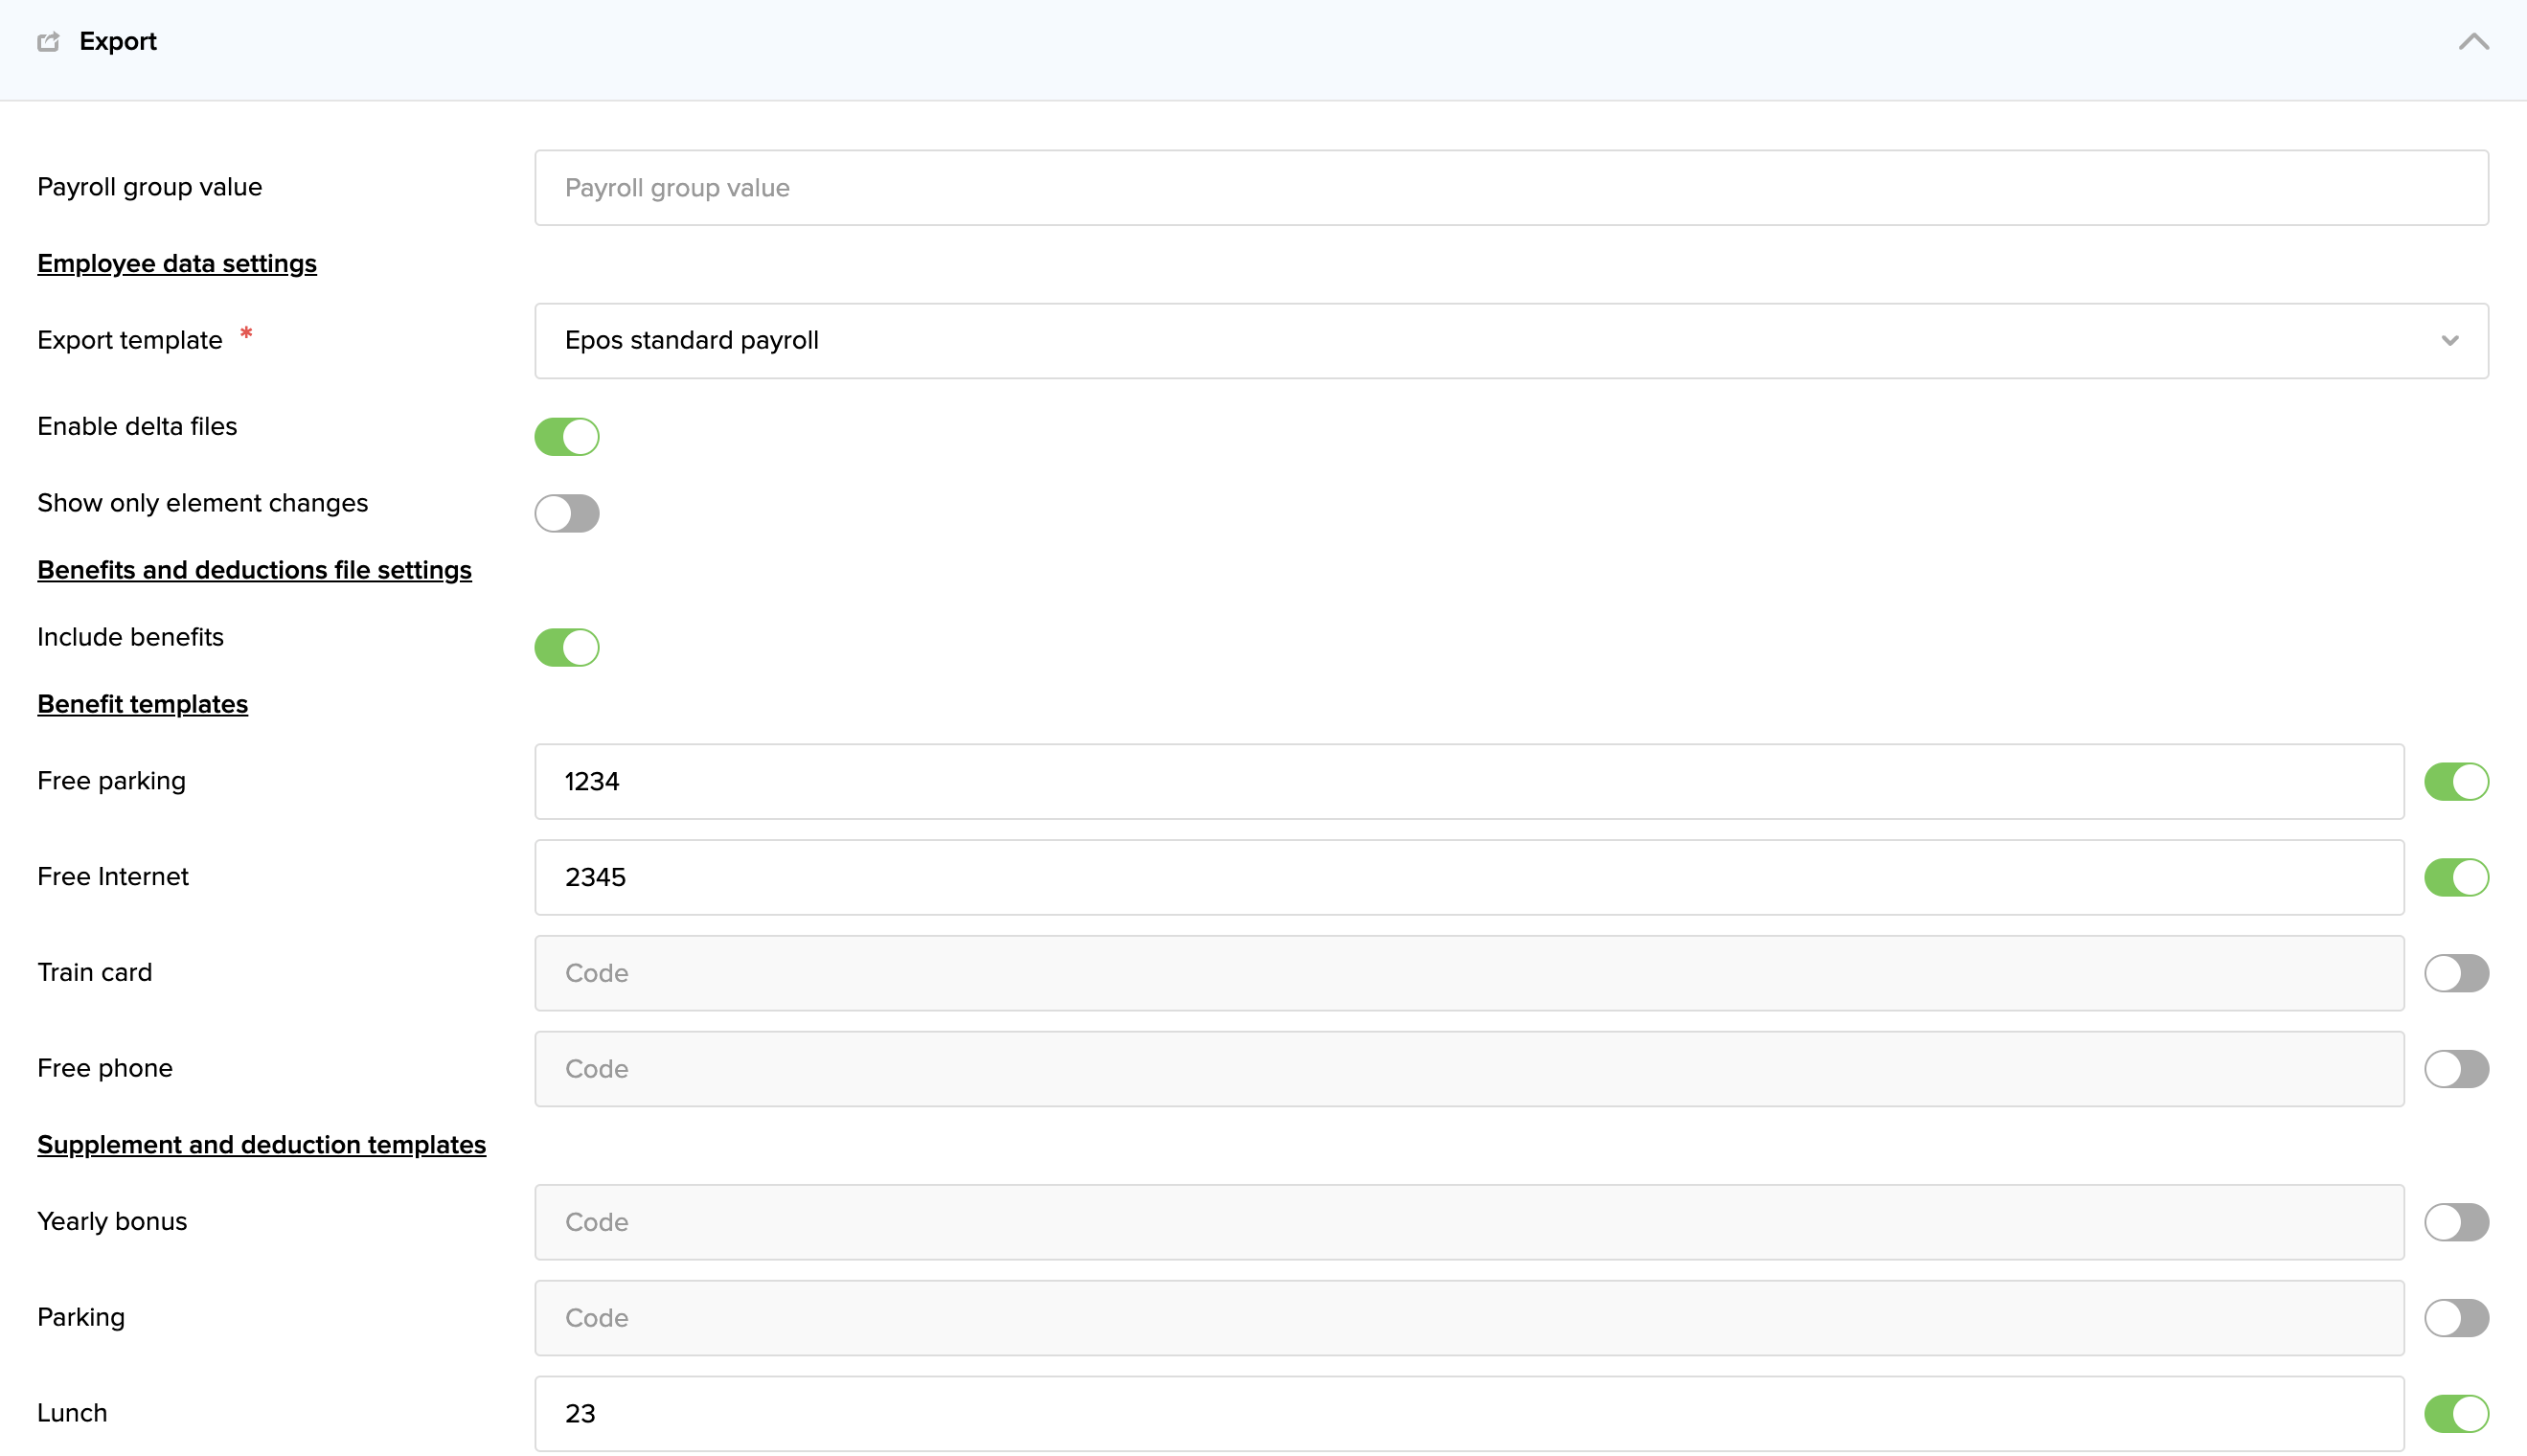This screenshot has width=2527, height=1456.
Task: Disable the Lunch template toggle
Action: pos(2456,1414)
